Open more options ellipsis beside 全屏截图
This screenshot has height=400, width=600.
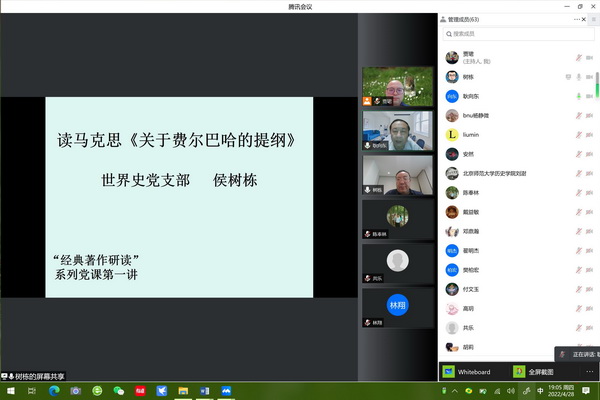(590, 371)
